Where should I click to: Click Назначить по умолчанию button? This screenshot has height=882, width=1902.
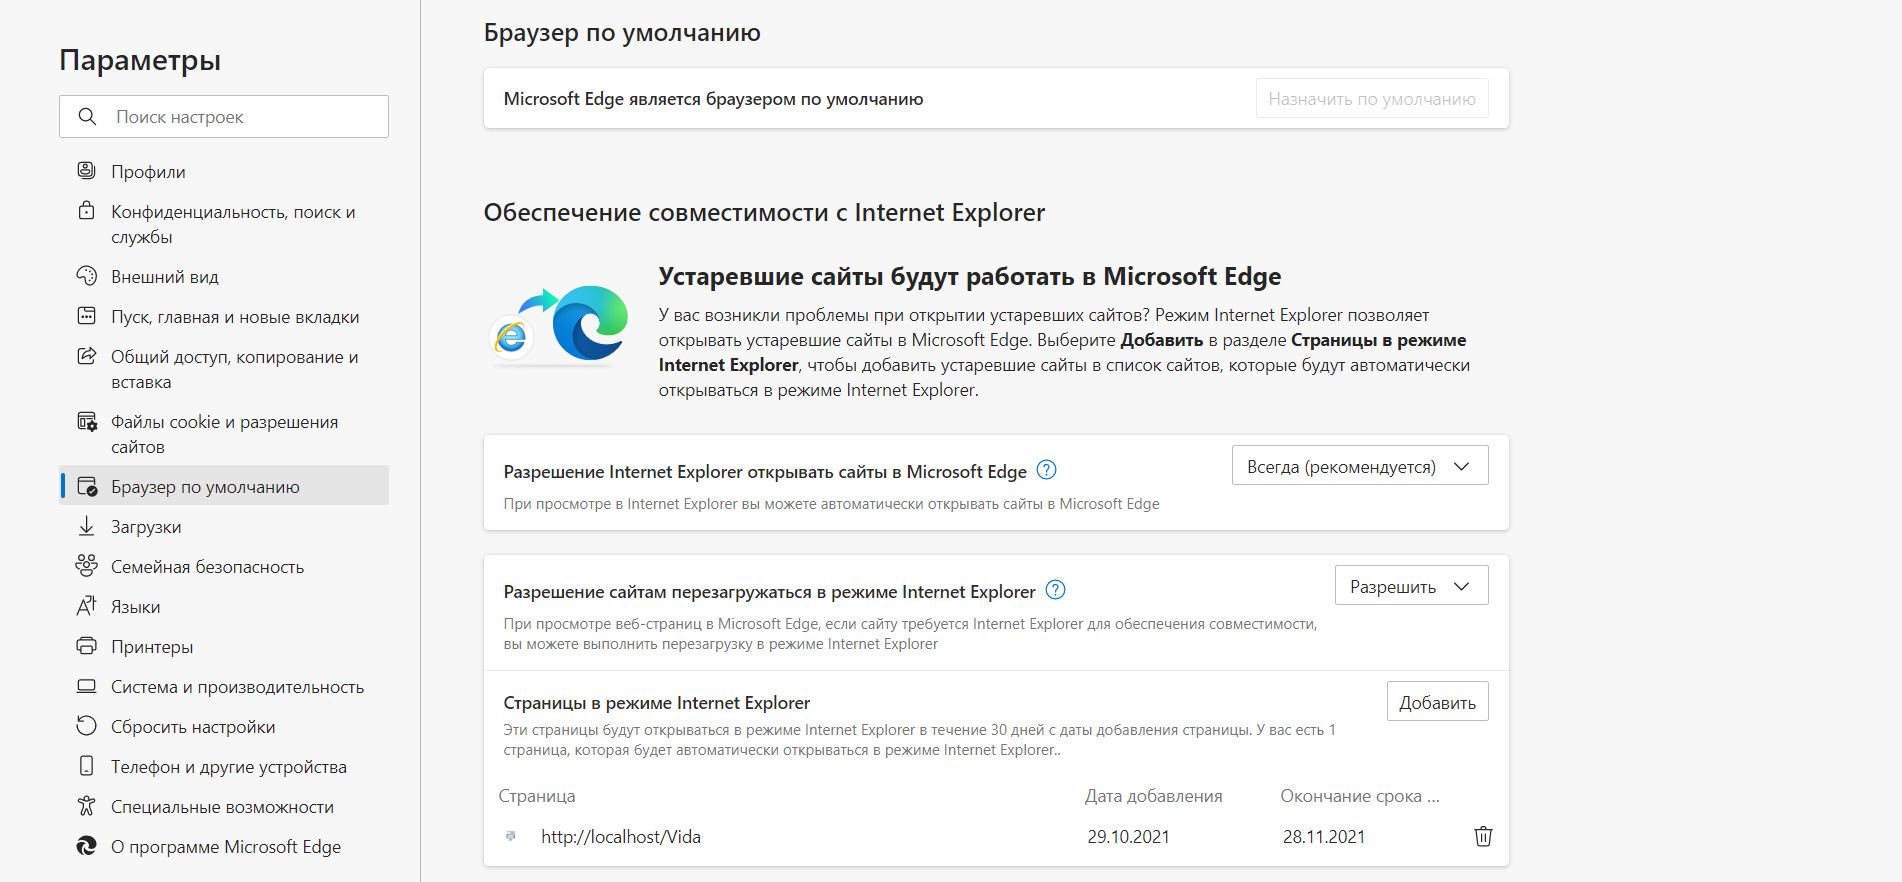[1371, 99]
